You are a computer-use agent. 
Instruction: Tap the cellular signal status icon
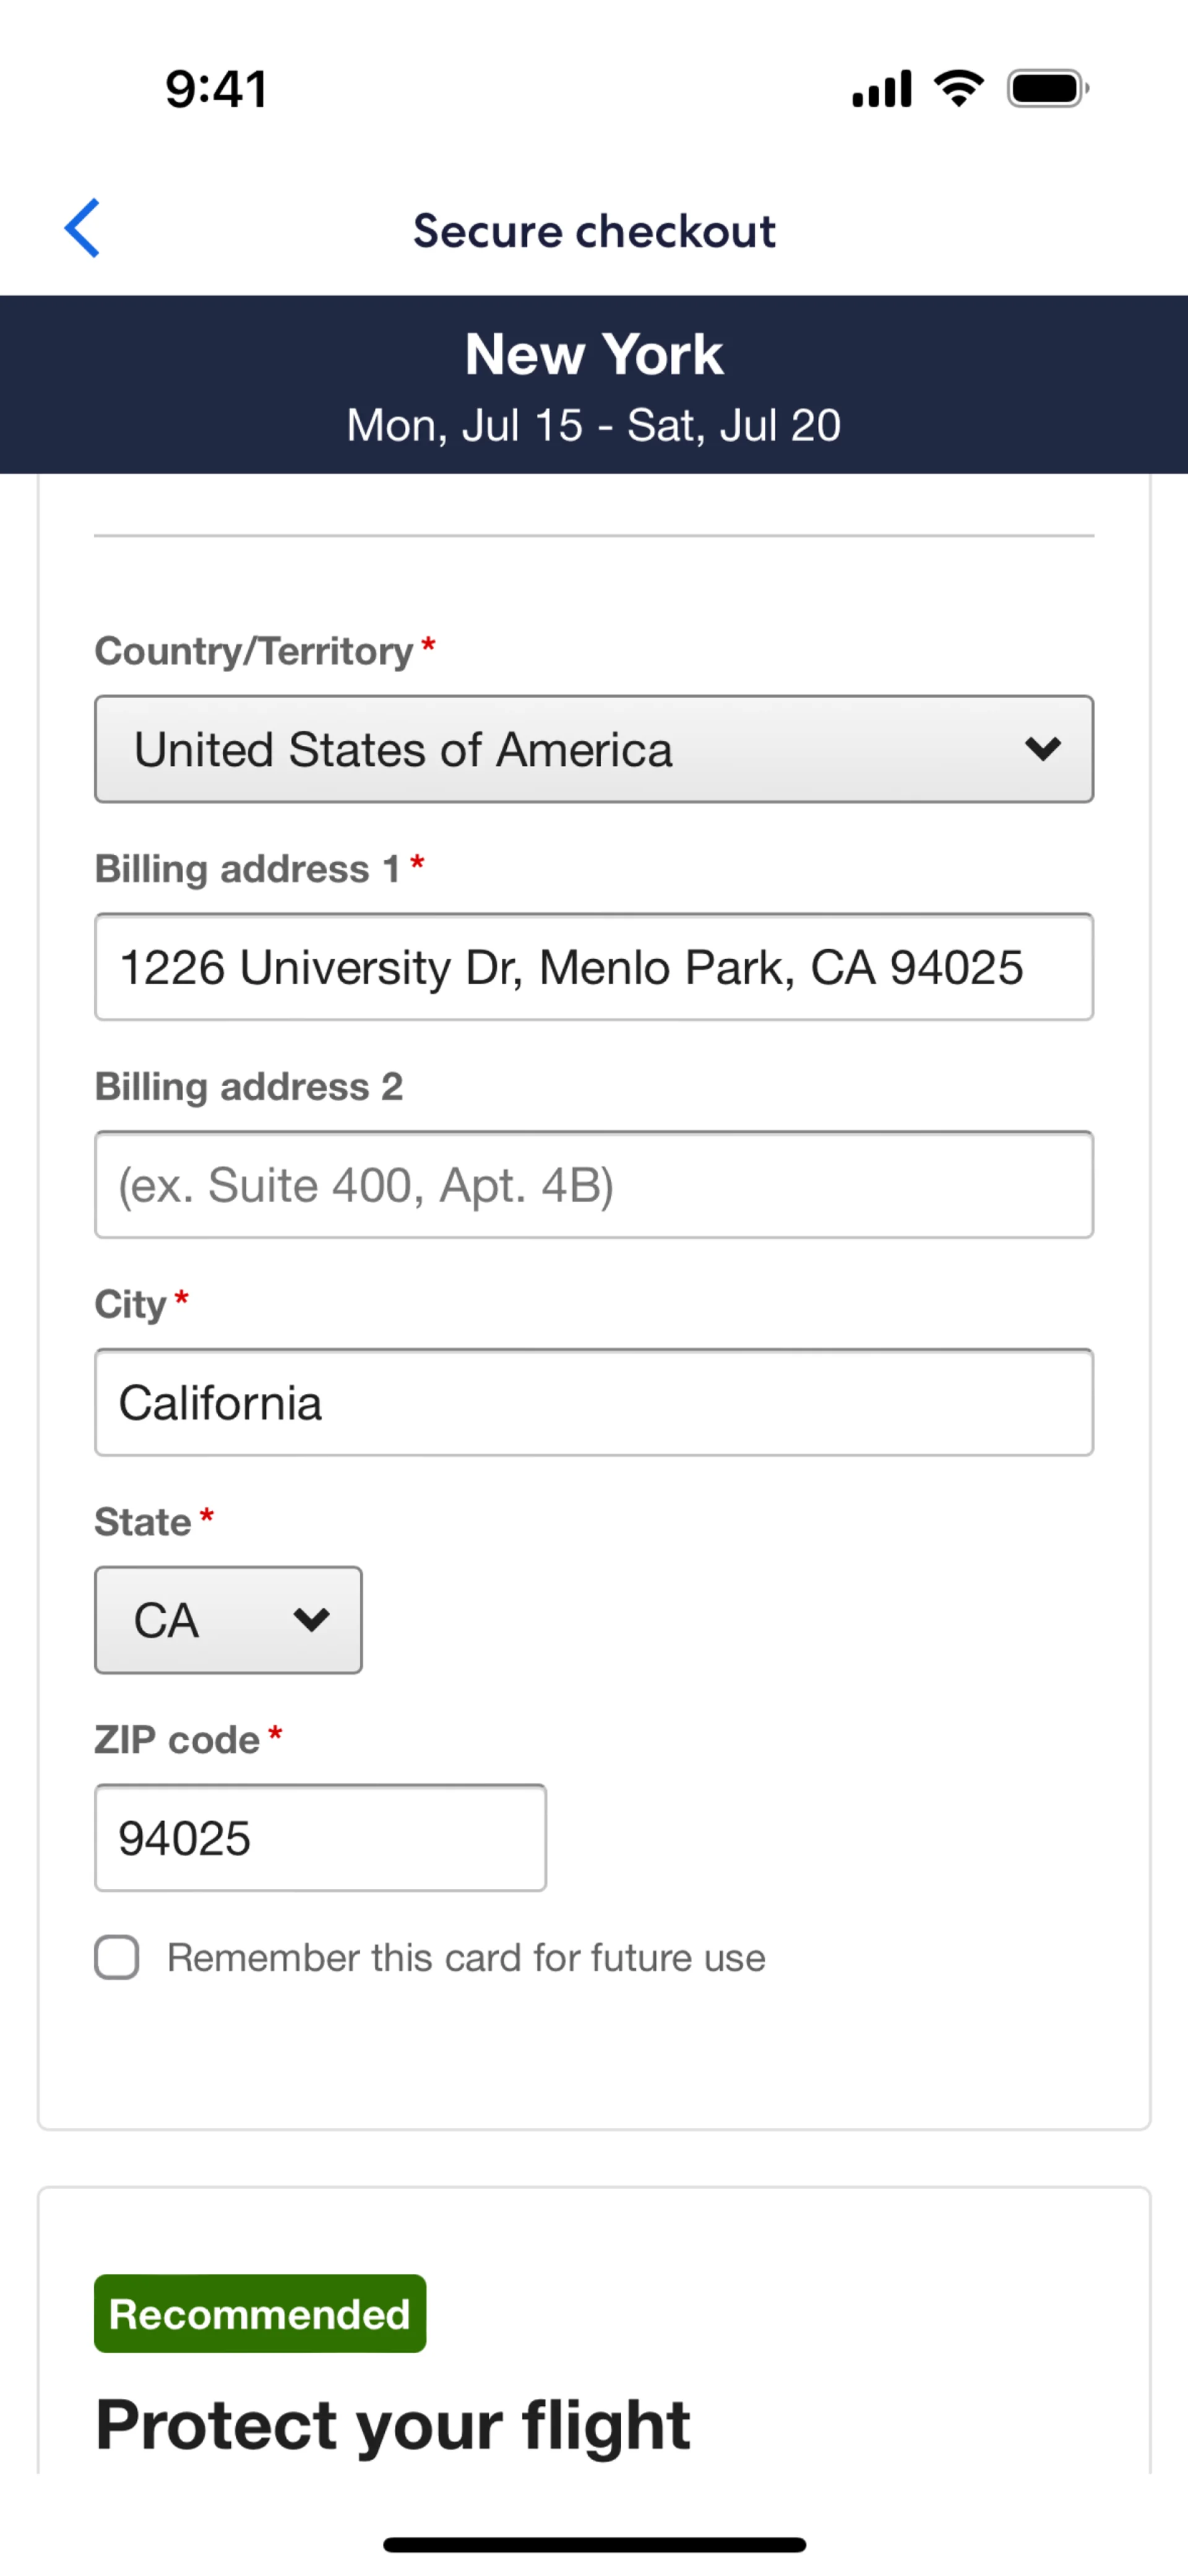click(x=881, y=89)
